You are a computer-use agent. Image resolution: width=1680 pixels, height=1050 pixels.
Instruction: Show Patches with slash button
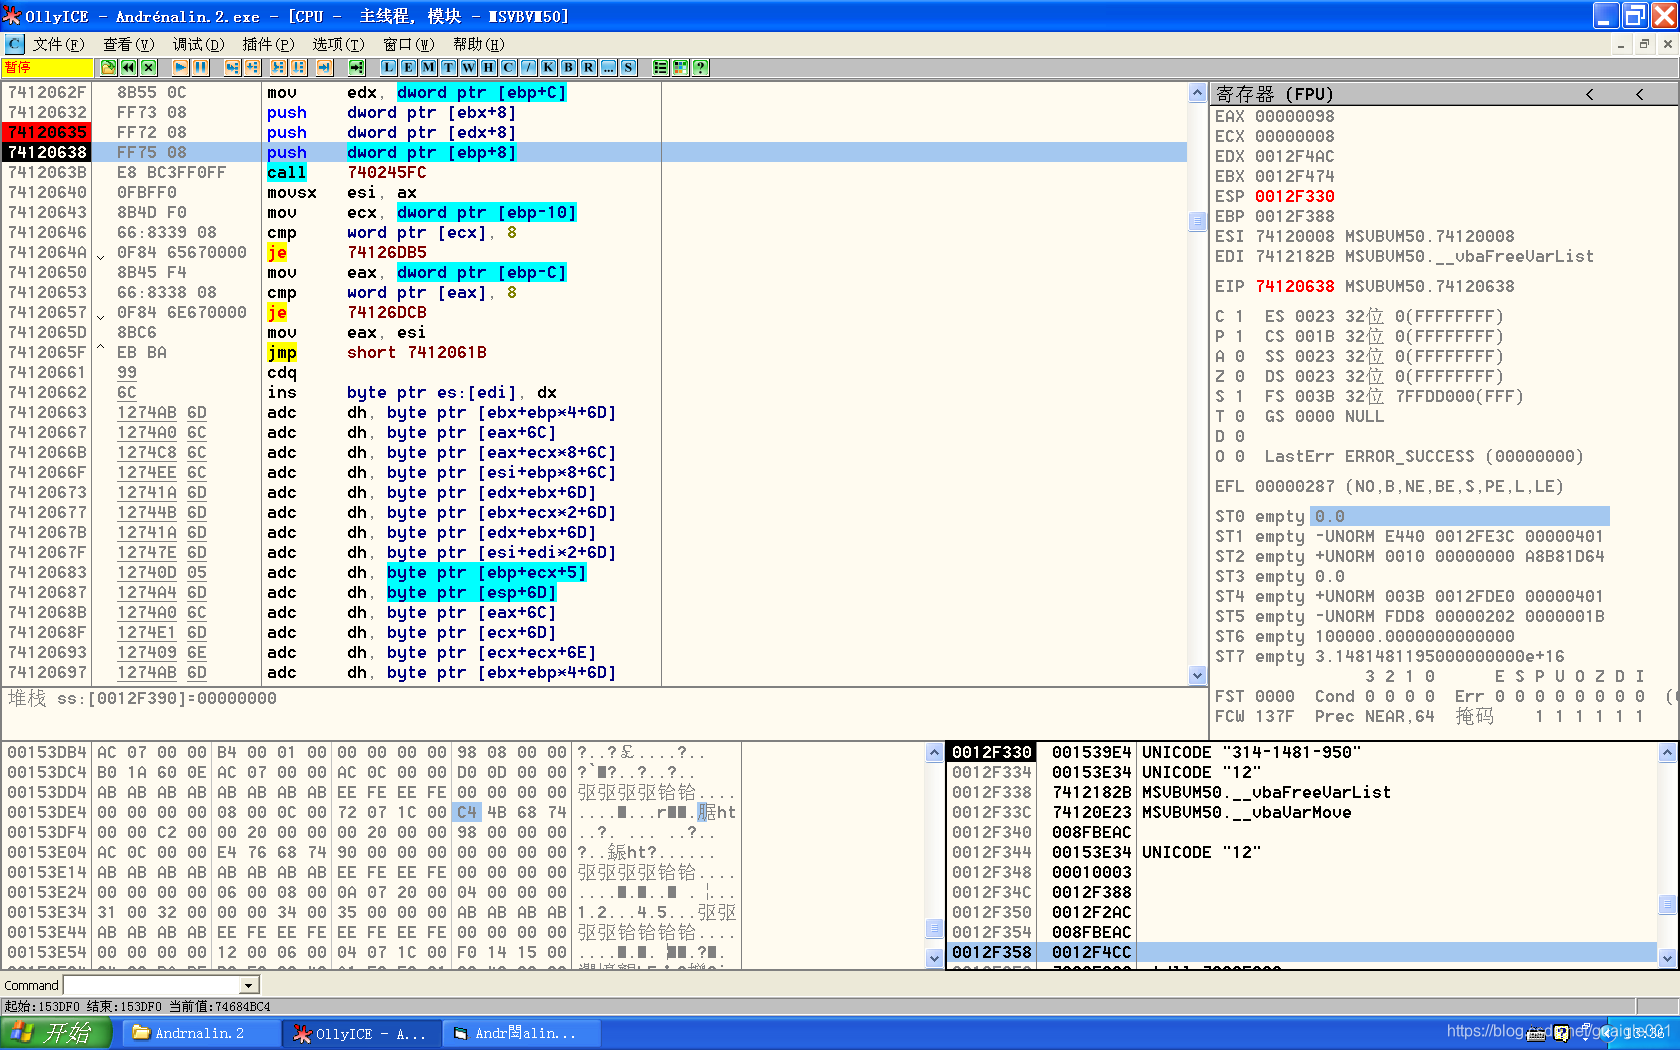pos(528,67)
